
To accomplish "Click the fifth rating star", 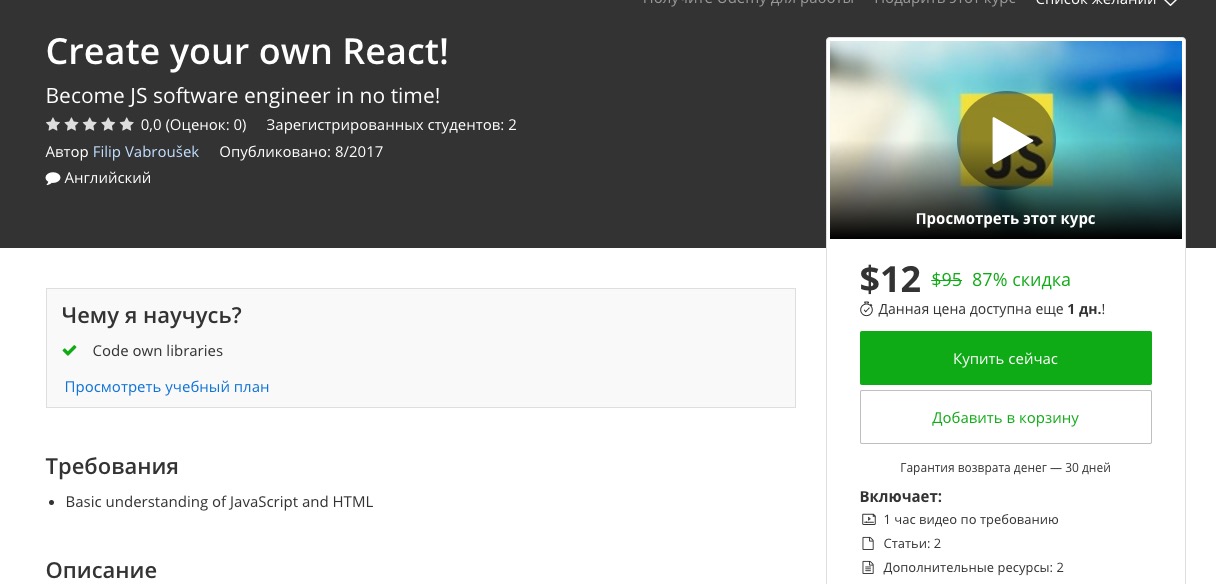I will coord(126,125).
